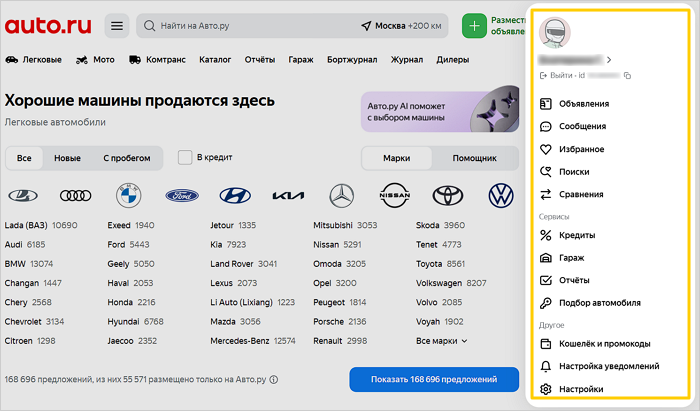
Task: Open Дилеры in top navigation
Action: click(x=453, y=60)
